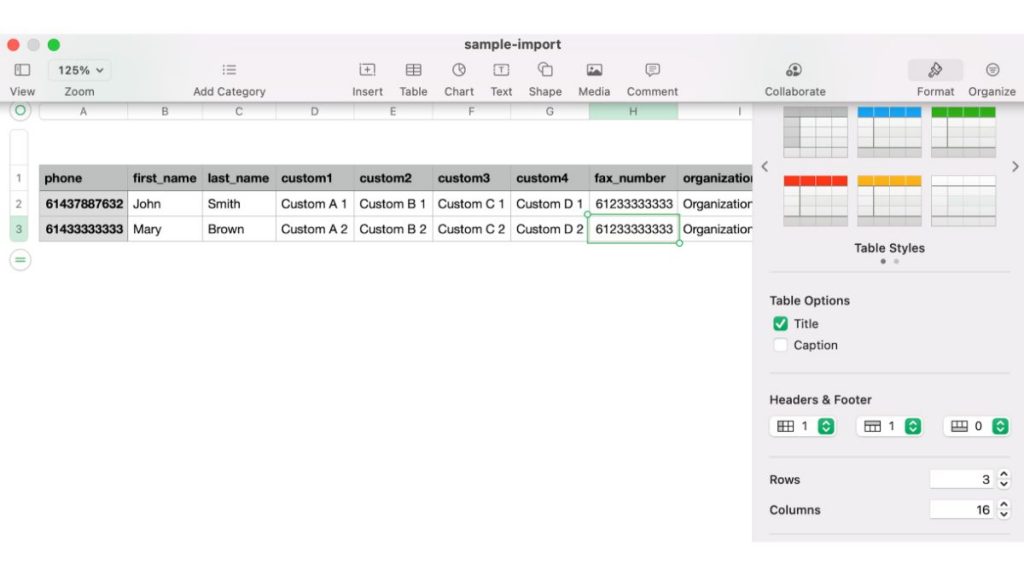
Task: Select the cell containing Smith
Action: click(x=239, y=204)
